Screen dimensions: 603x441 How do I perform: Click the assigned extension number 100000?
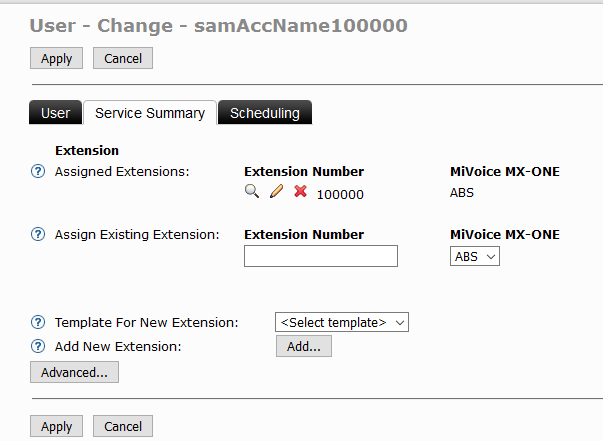340,194
